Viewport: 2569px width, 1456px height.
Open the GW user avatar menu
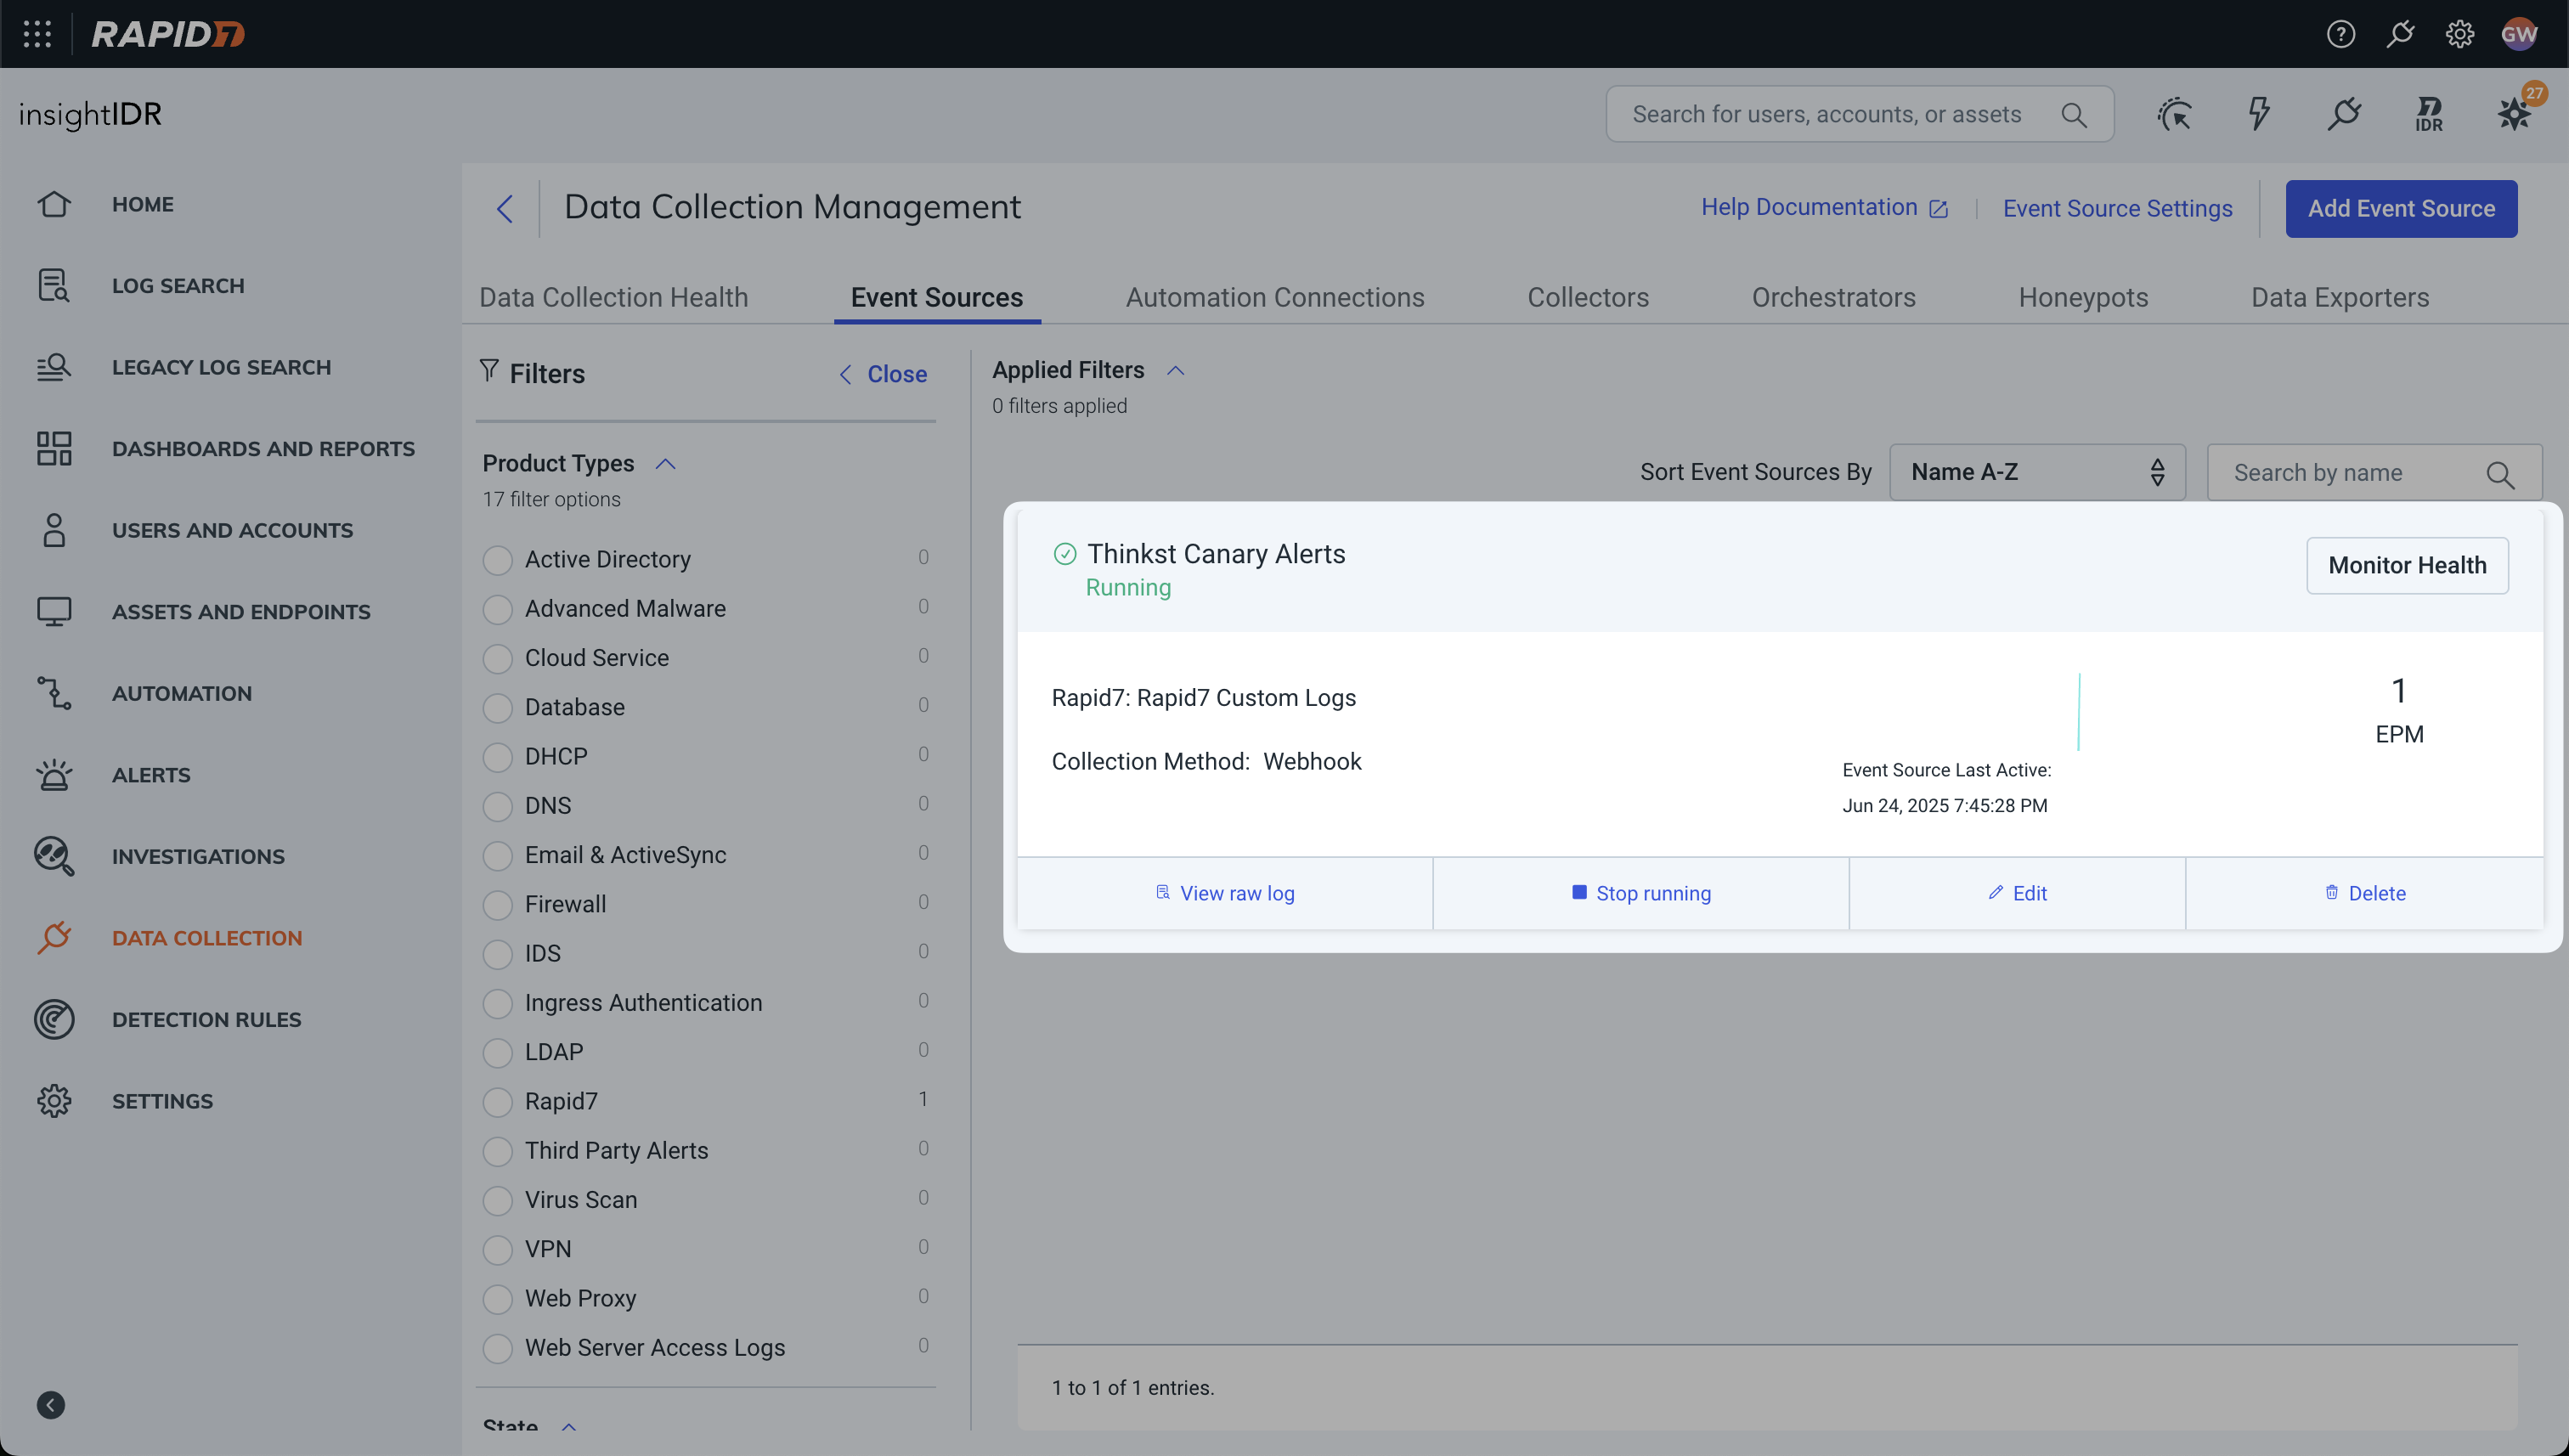pos(2519,34)
